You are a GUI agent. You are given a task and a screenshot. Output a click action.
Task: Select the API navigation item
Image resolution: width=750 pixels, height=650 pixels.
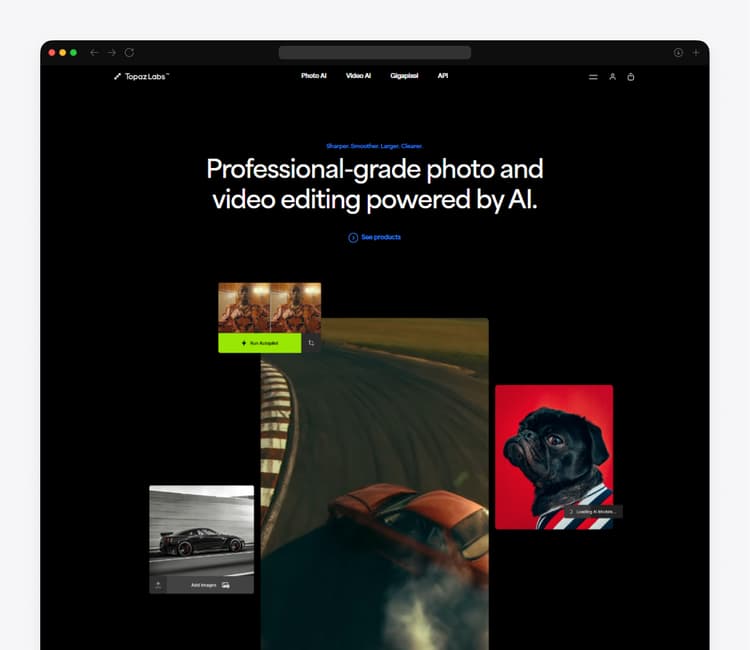pos(443,76)
